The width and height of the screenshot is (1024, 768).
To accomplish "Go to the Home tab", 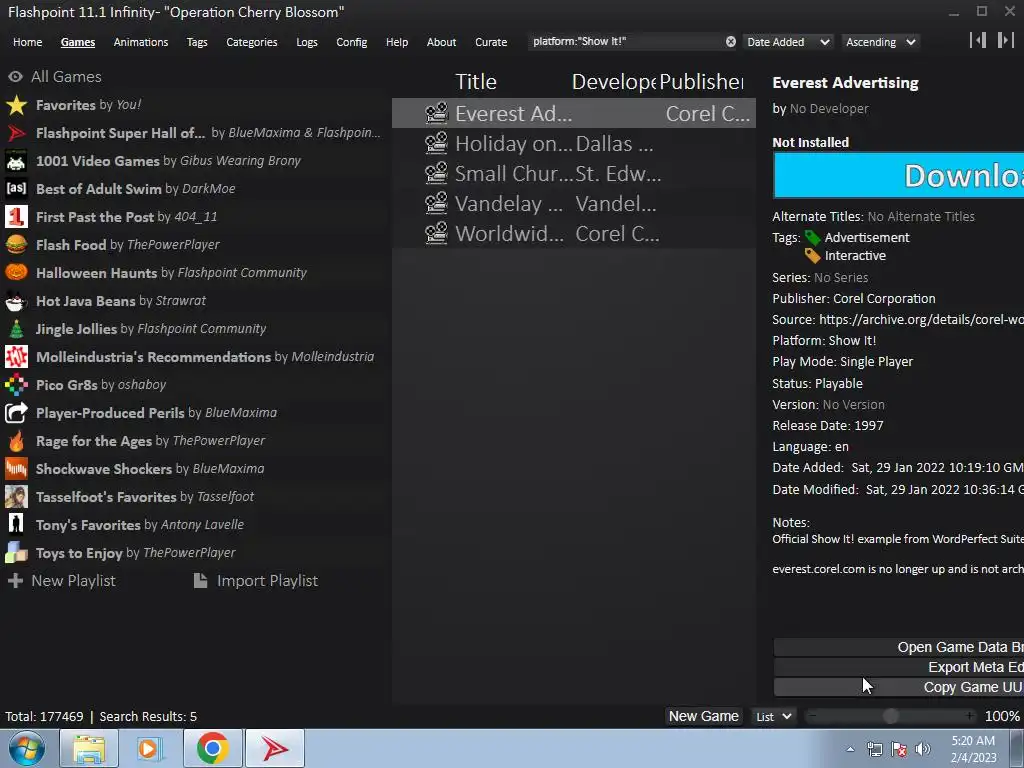I will (27, 42).
